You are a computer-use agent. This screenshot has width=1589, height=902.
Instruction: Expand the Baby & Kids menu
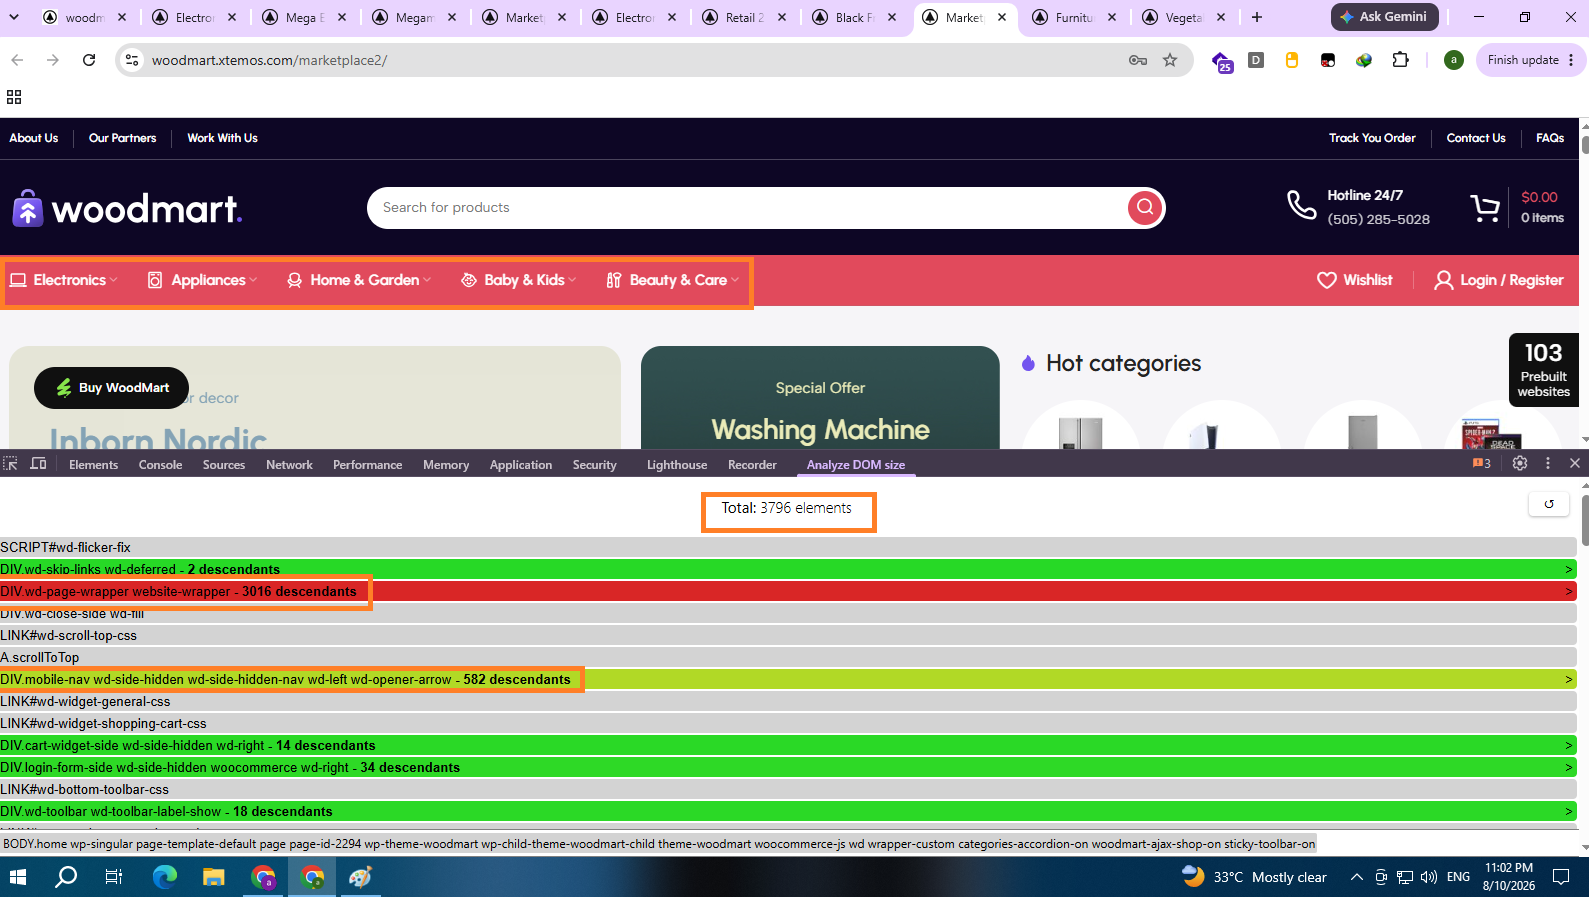pyautogui.click(x=518, y=281)
